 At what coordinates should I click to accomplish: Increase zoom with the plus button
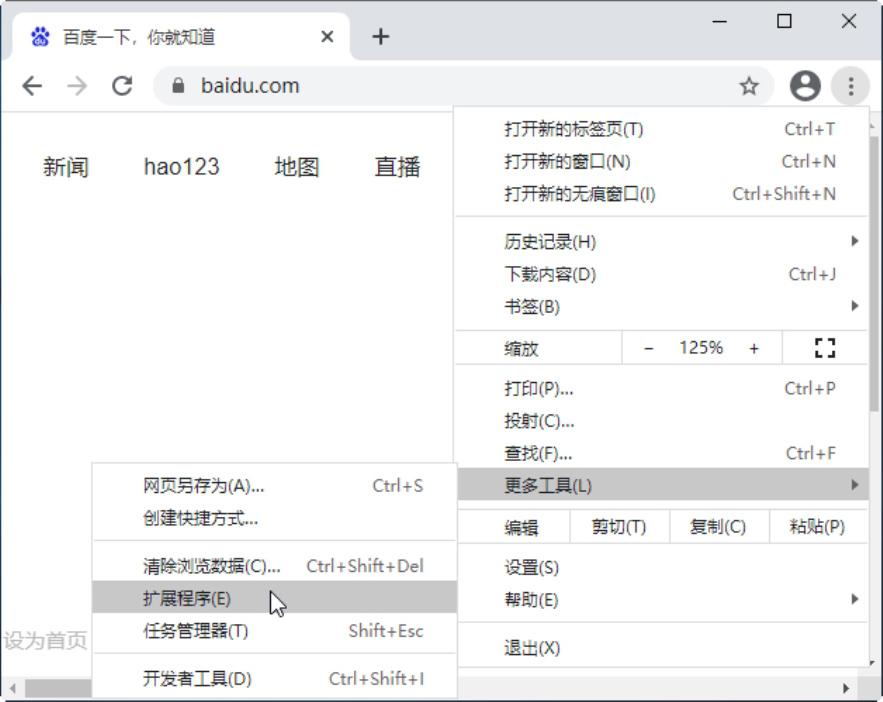pyautogui.click(x=754, y=348)
